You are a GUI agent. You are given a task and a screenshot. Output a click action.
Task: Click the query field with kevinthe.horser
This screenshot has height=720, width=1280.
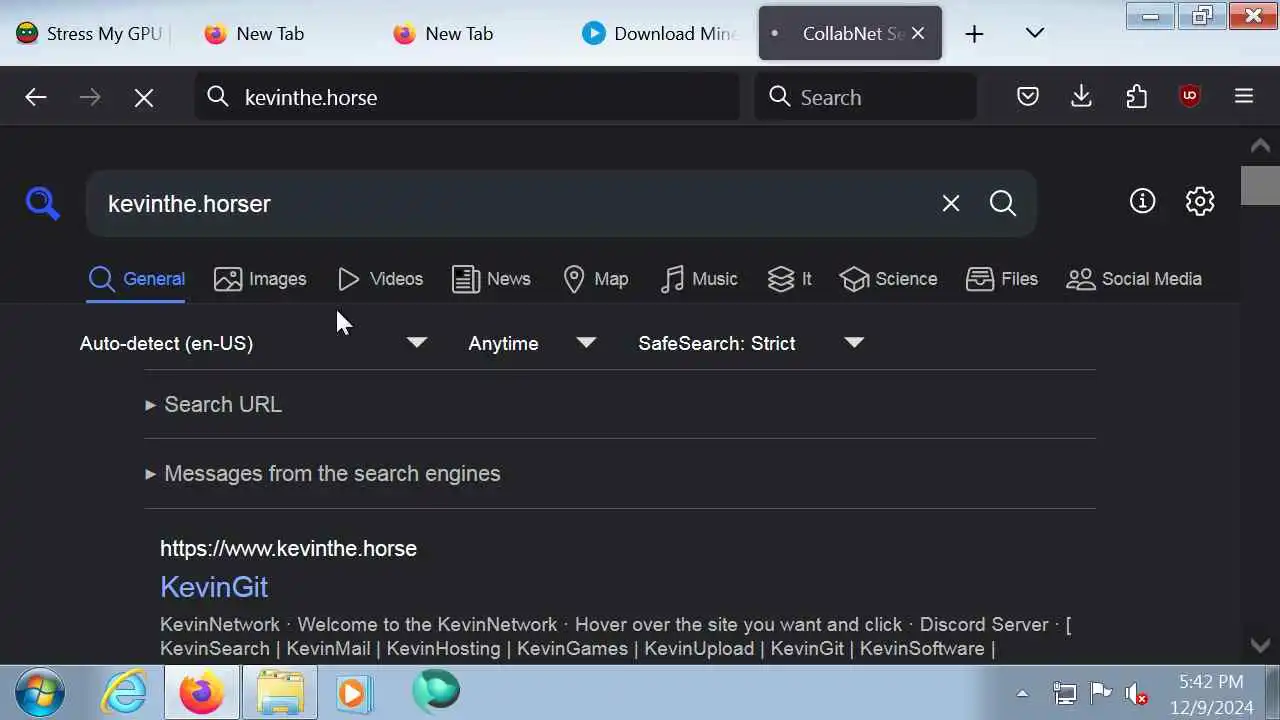click(x=510, y=204)
